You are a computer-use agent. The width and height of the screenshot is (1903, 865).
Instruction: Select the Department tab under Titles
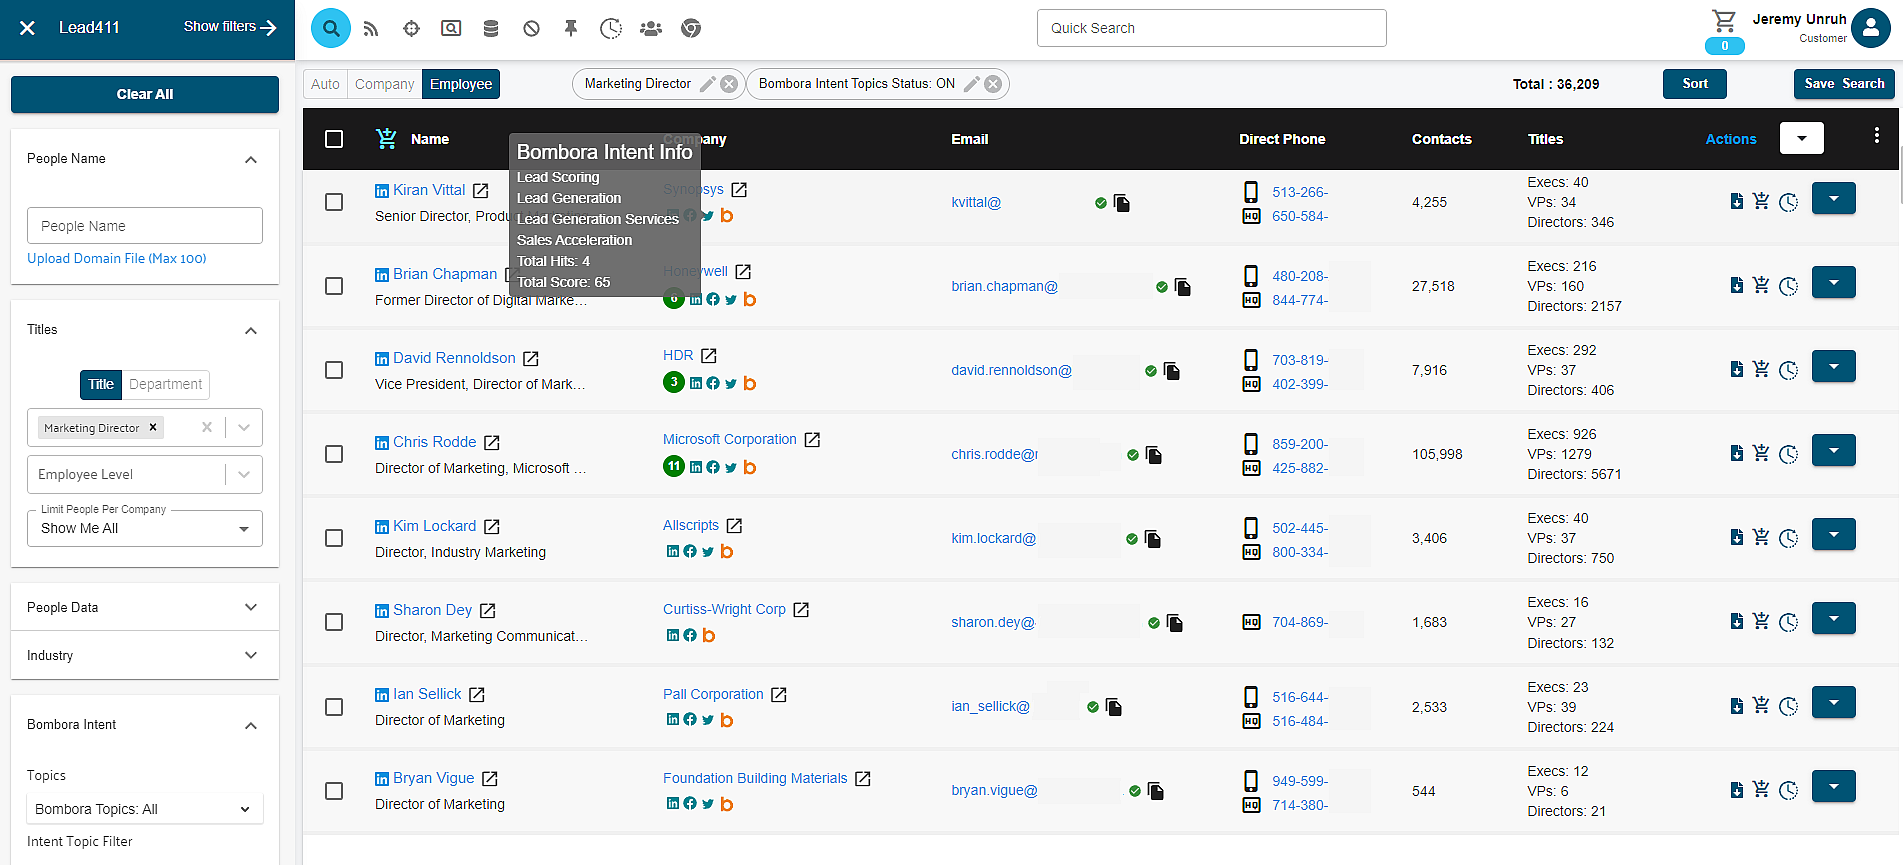(x=165, y=384)
